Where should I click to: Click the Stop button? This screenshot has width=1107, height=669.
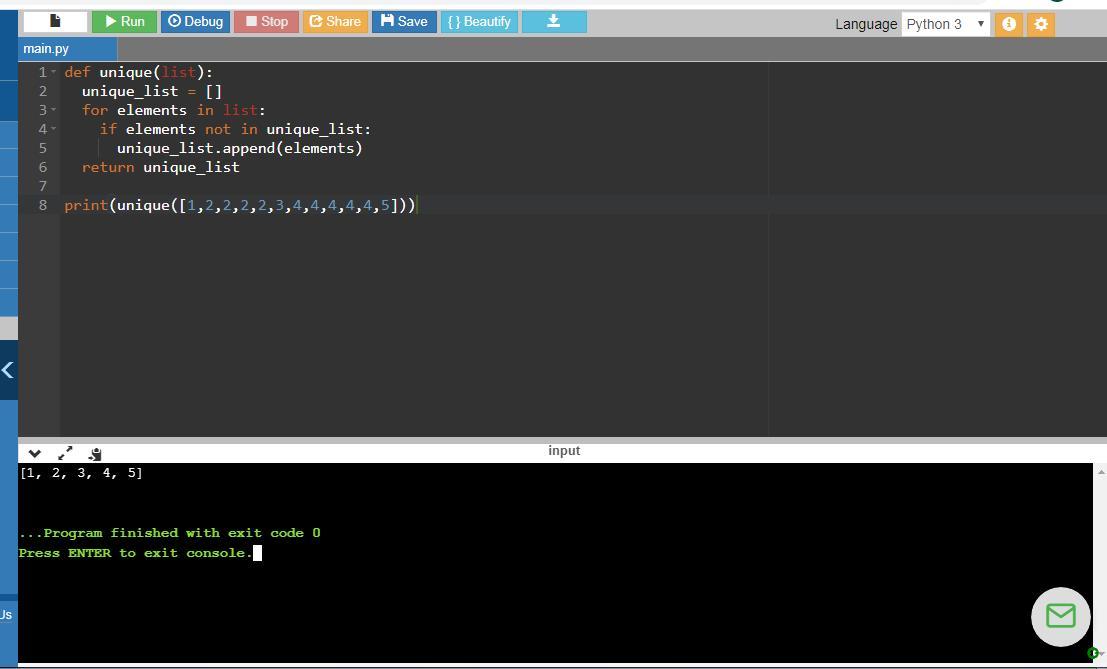[266, 21]
